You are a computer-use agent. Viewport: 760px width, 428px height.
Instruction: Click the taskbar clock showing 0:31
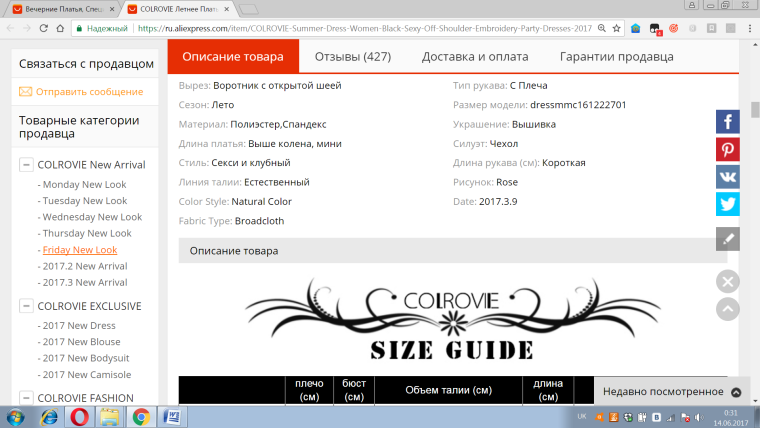730,417
